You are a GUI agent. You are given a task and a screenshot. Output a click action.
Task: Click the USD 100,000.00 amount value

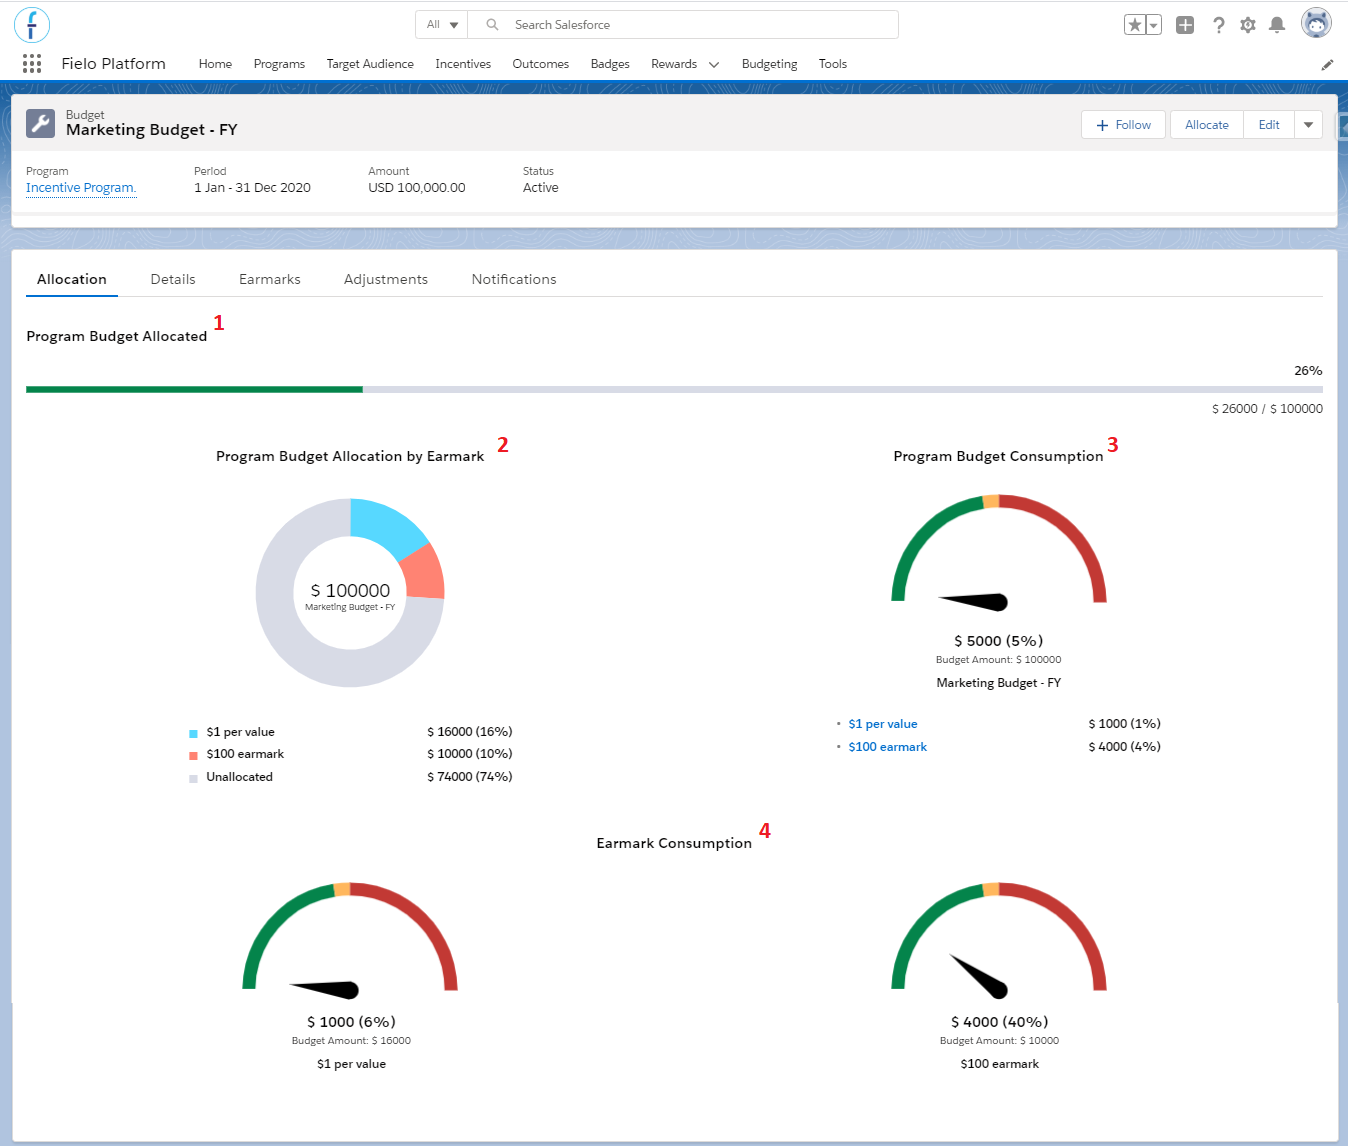pos(417,188)
